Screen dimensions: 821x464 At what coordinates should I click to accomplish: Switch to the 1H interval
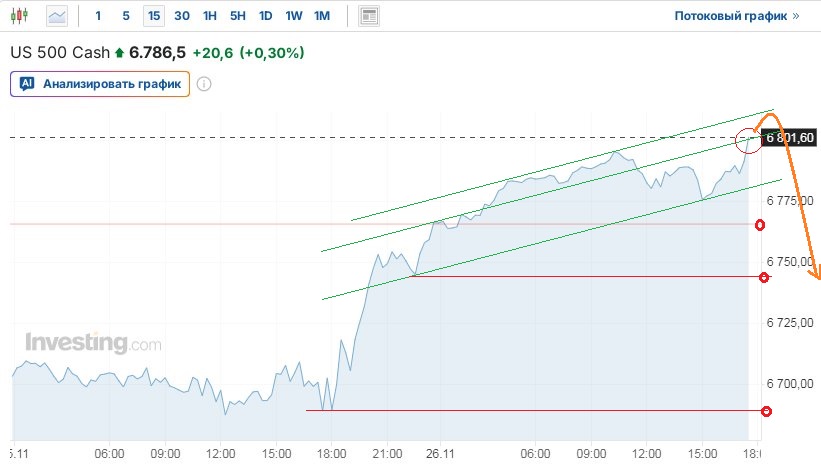point(209,16)
